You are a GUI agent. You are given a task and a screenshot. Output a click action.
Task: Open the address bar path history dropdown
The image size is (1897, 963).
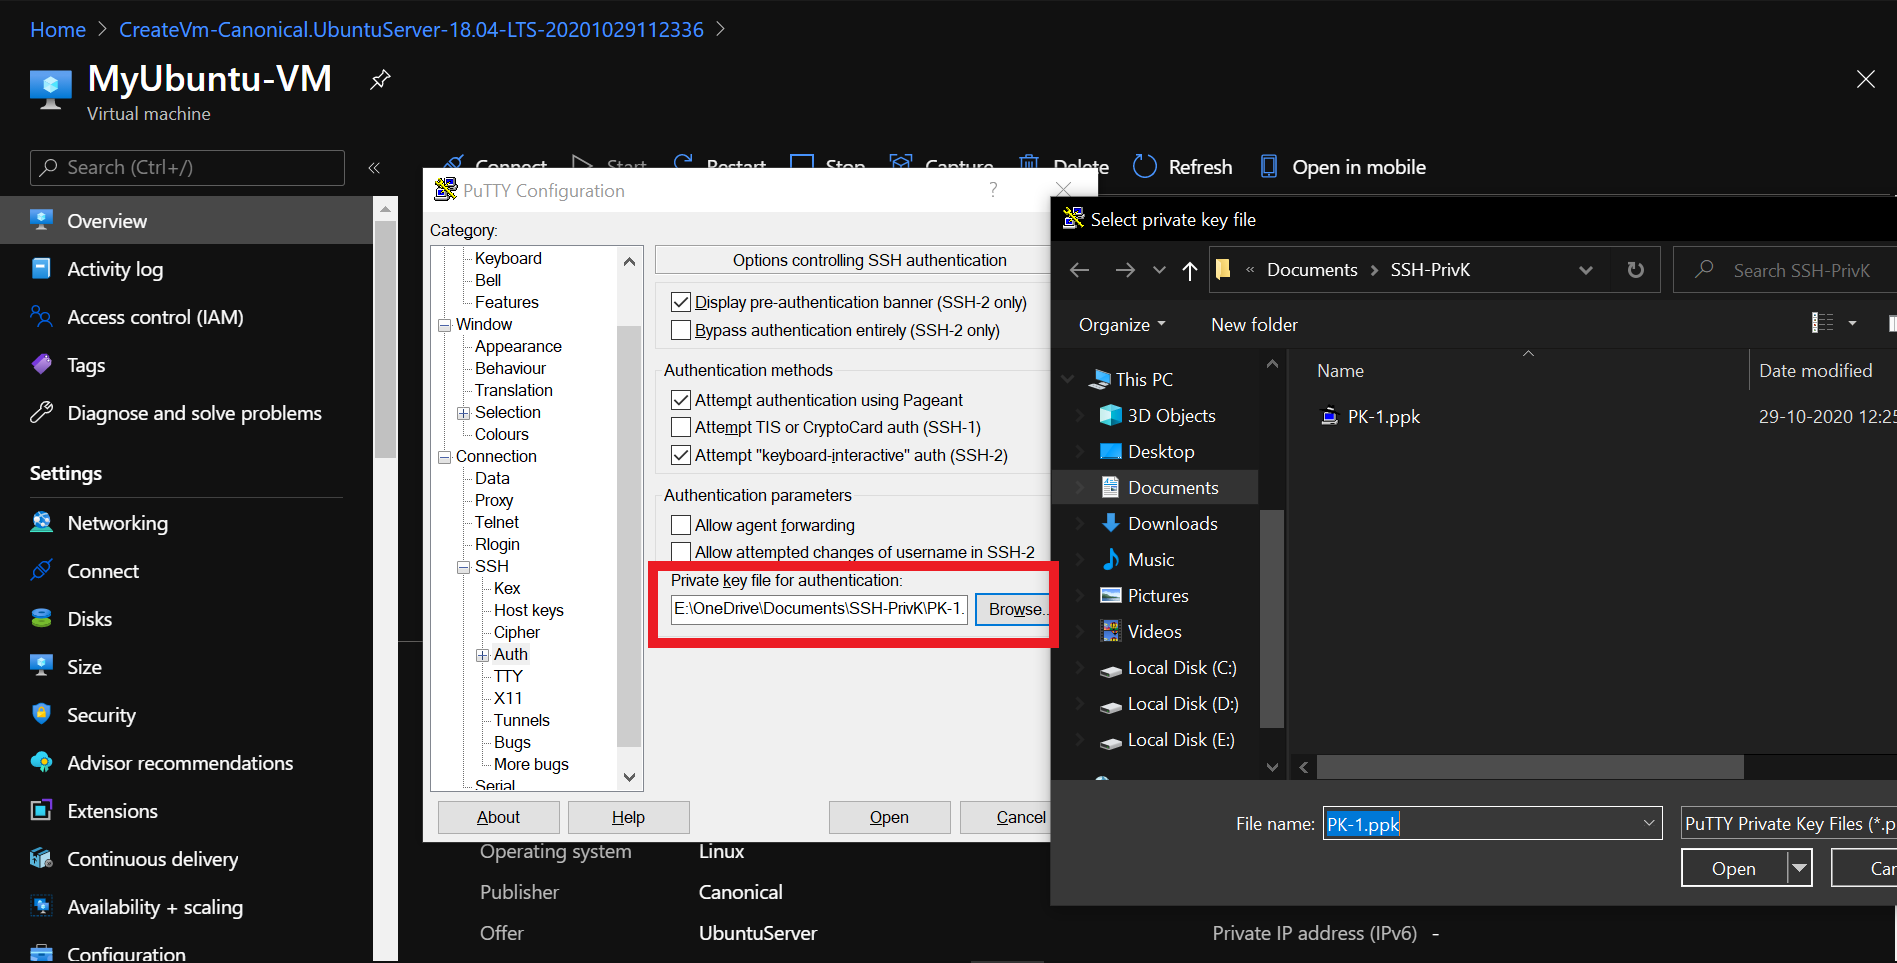point(1586,270)
